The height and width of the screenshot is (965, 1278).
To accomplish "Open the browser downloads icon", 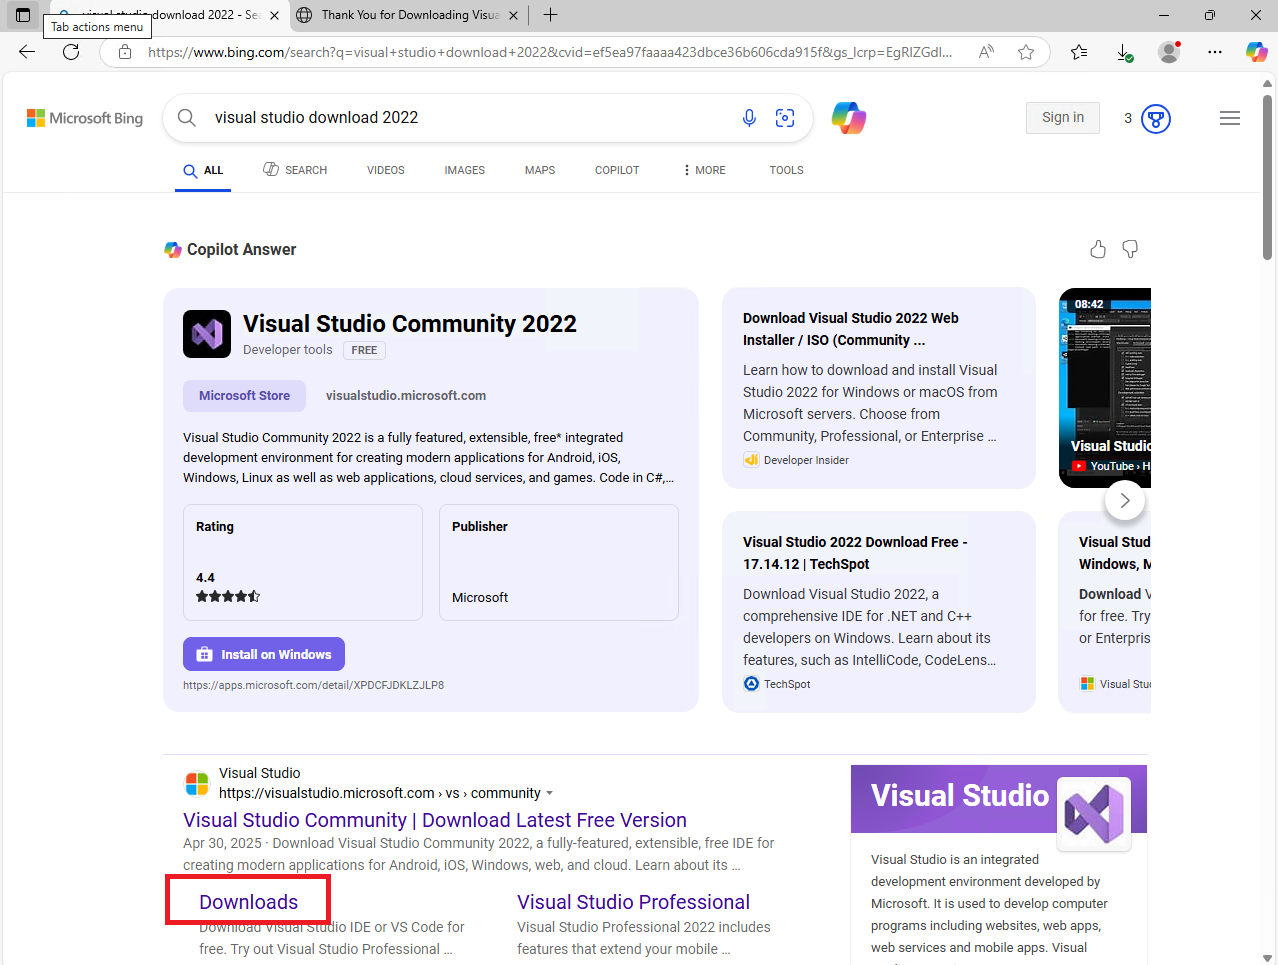I will (1124, 52).
